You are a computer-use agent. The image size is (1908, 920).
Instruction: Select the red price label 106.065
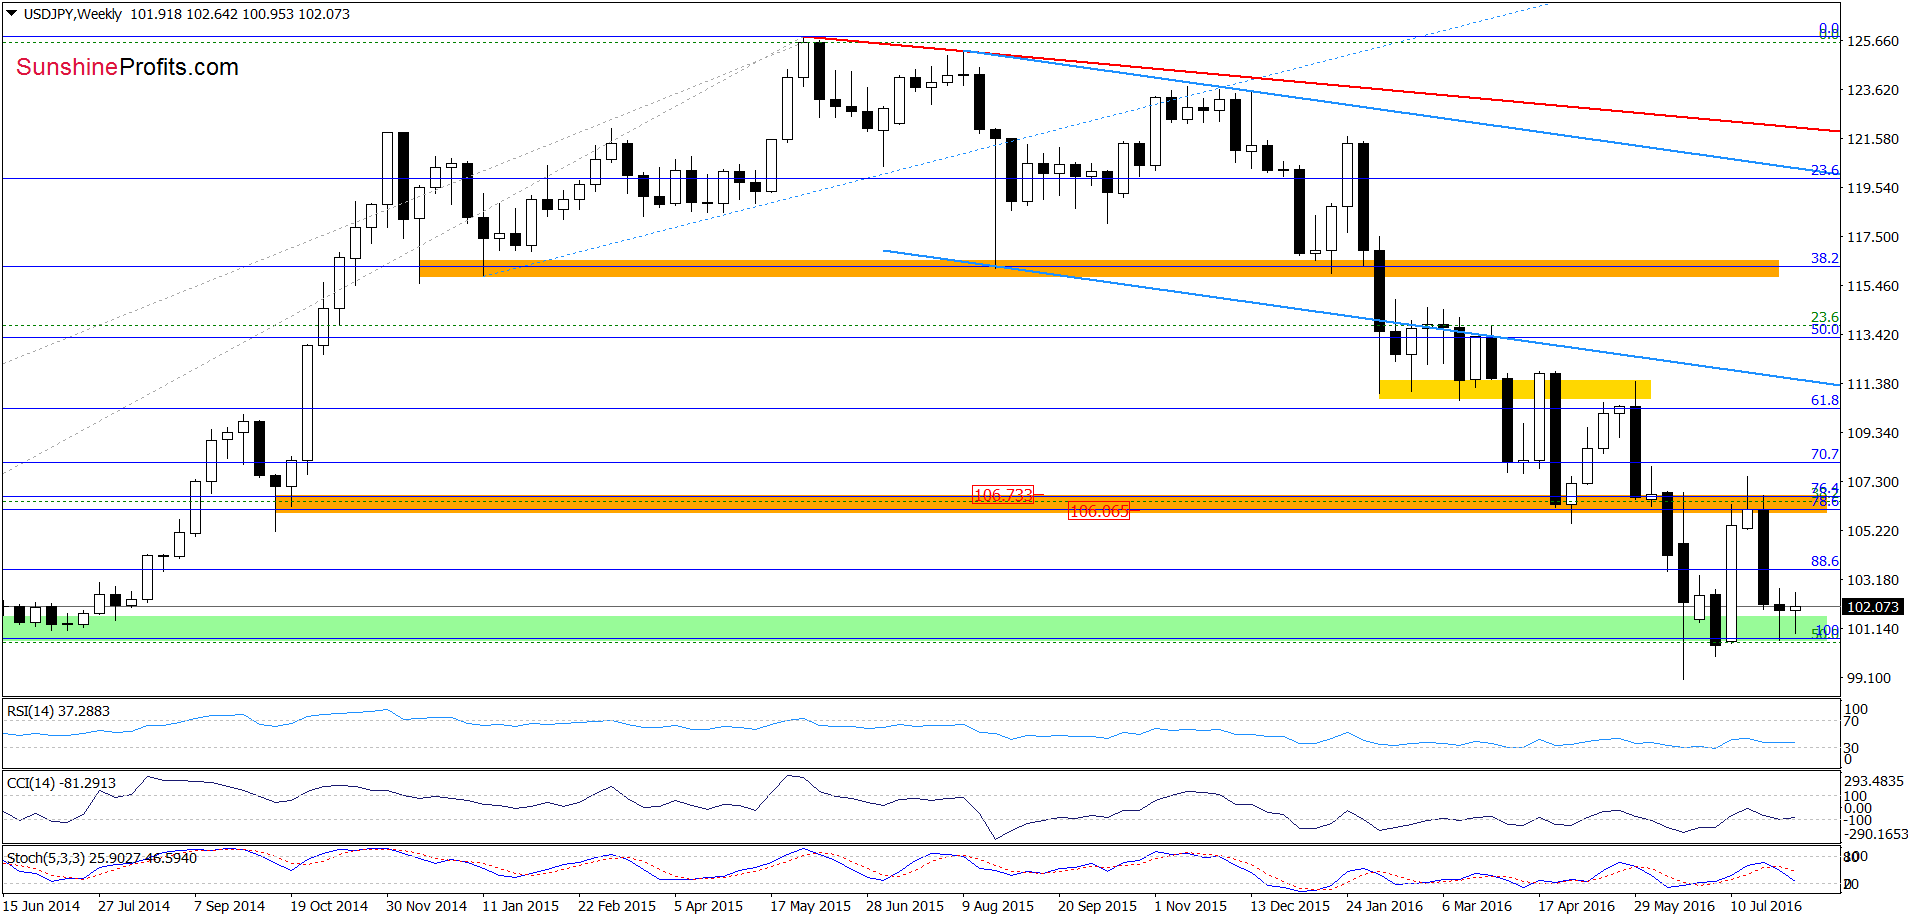(x=1099, y=511)
